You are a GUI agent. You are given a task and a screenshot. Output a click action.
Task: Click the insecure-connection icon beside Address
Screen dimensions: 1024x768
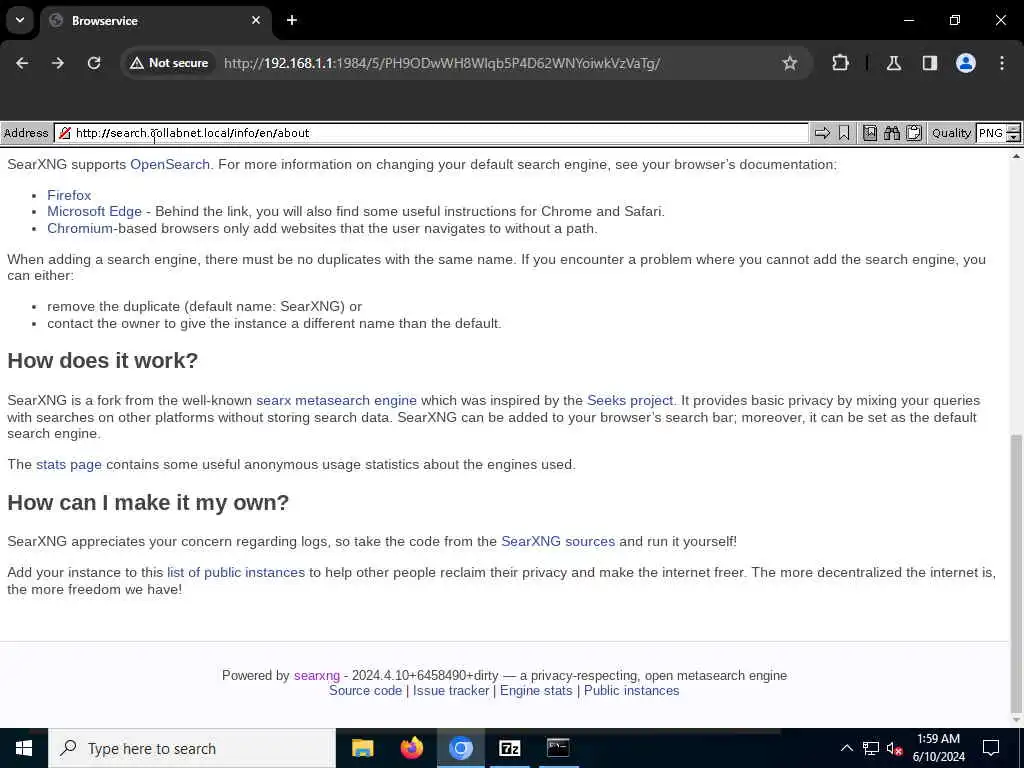65,133
